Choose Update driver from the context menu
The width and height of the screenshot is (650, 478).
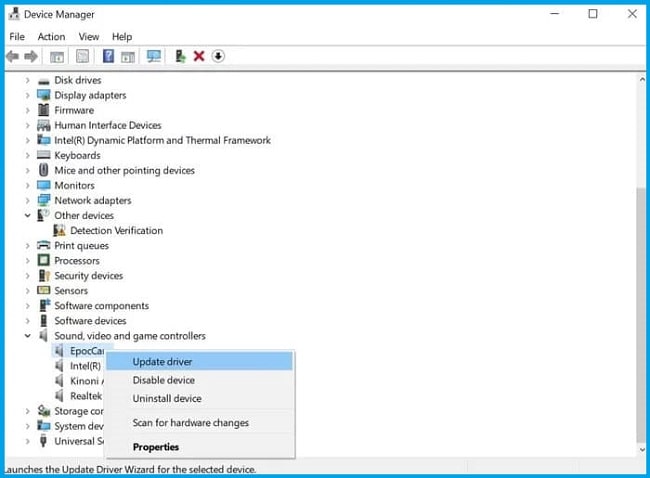[x=199, y=362]
